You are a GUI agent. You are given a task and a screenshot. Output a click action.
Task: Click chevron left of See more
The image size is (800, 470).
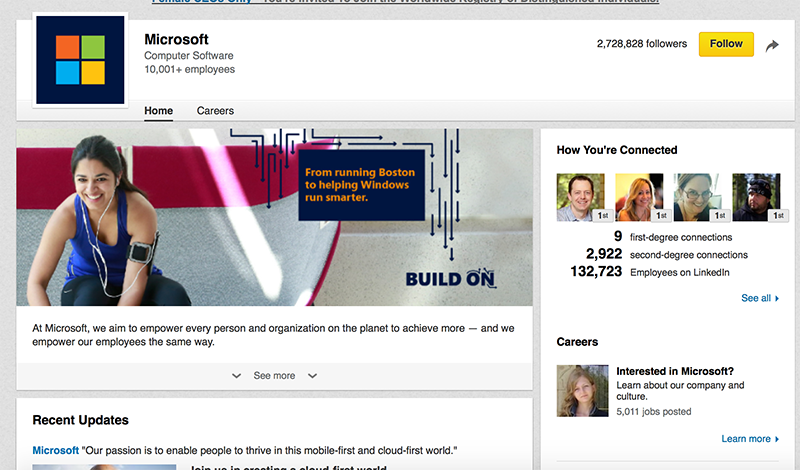(236, 376)
